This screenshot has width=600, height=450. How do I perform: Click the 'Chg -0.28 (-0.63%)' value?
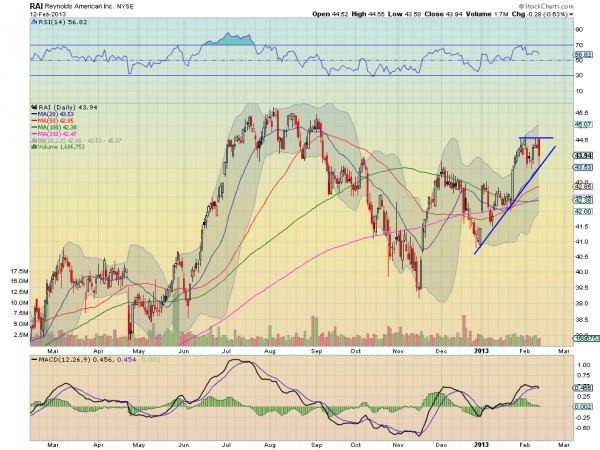(x=540, y=14)
